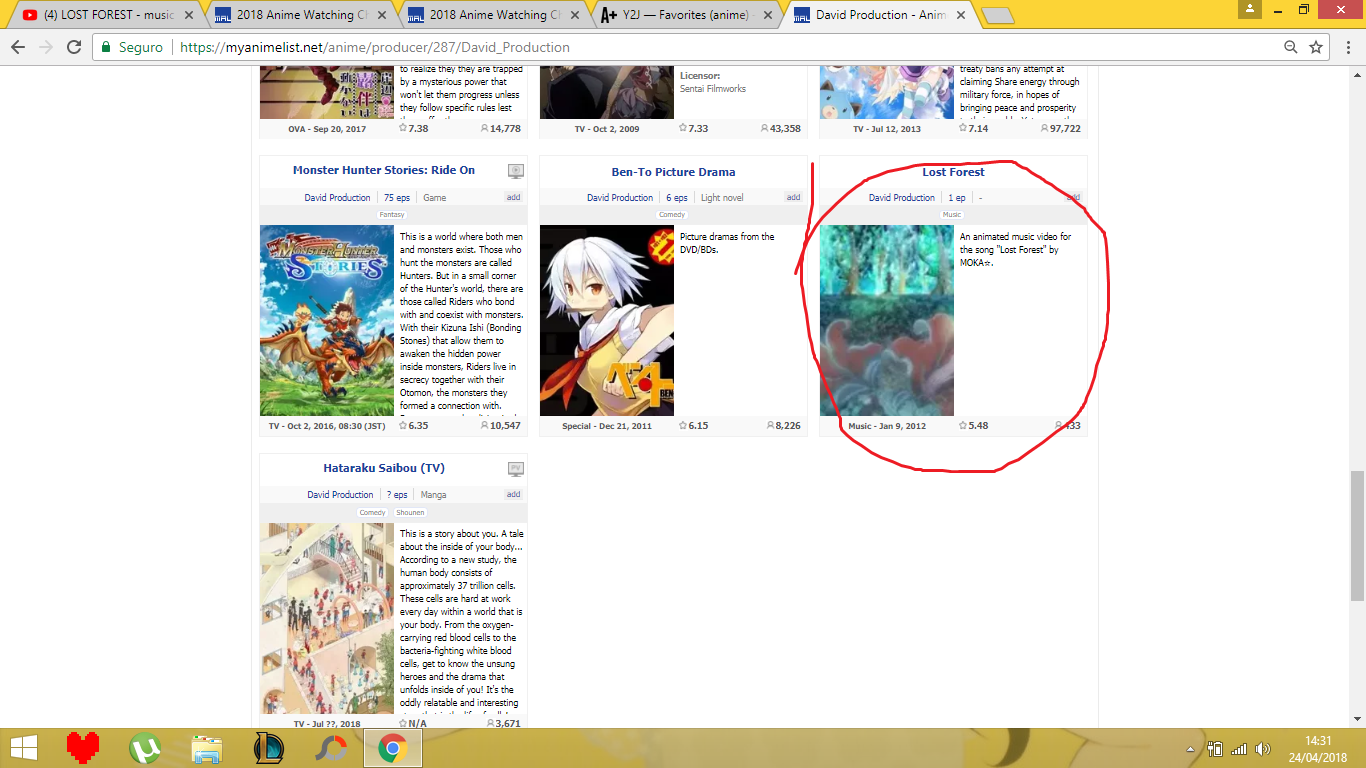Click David Production link under Lost Forest
1366x768 pixels.
[x=902, y=198]
